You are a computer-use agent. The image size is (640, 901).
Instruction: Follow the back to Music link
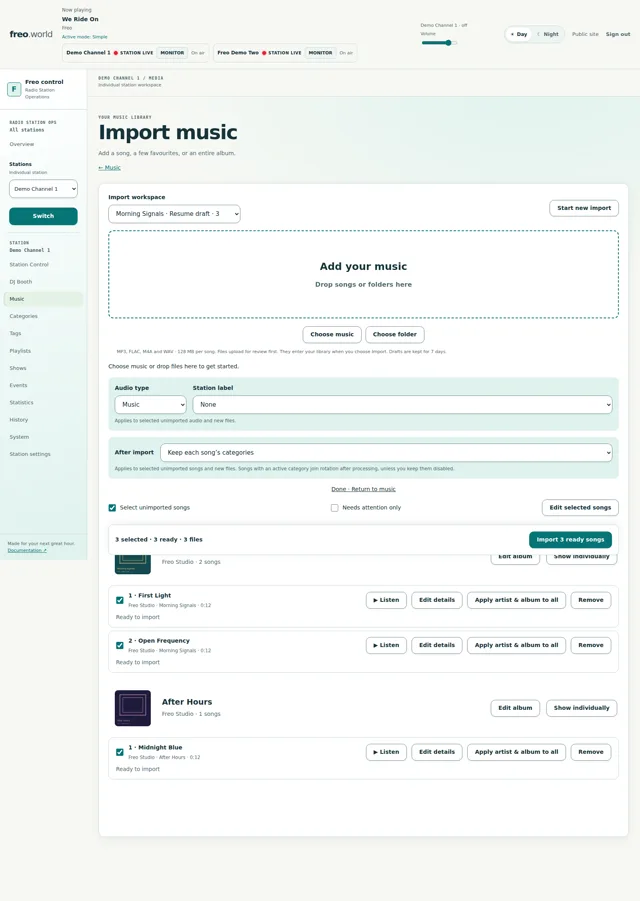click(109, 168)
